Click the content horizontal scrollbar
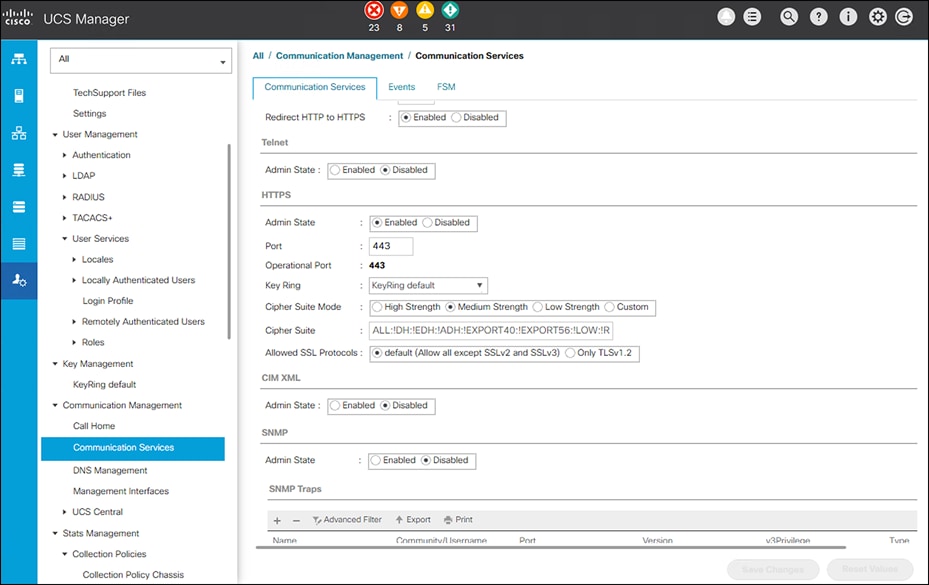The image size is (929, 585). click(551, 548)
